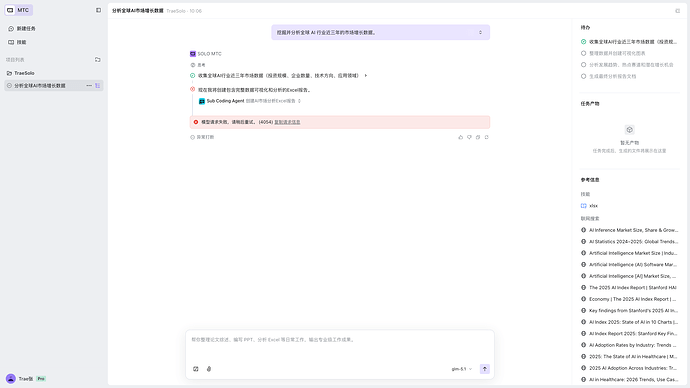Open the more options ellipsis on the selected task
Image resolution: width=690 pixels, height=388 pixels.
pyautogui.click(x=89, y=85)
